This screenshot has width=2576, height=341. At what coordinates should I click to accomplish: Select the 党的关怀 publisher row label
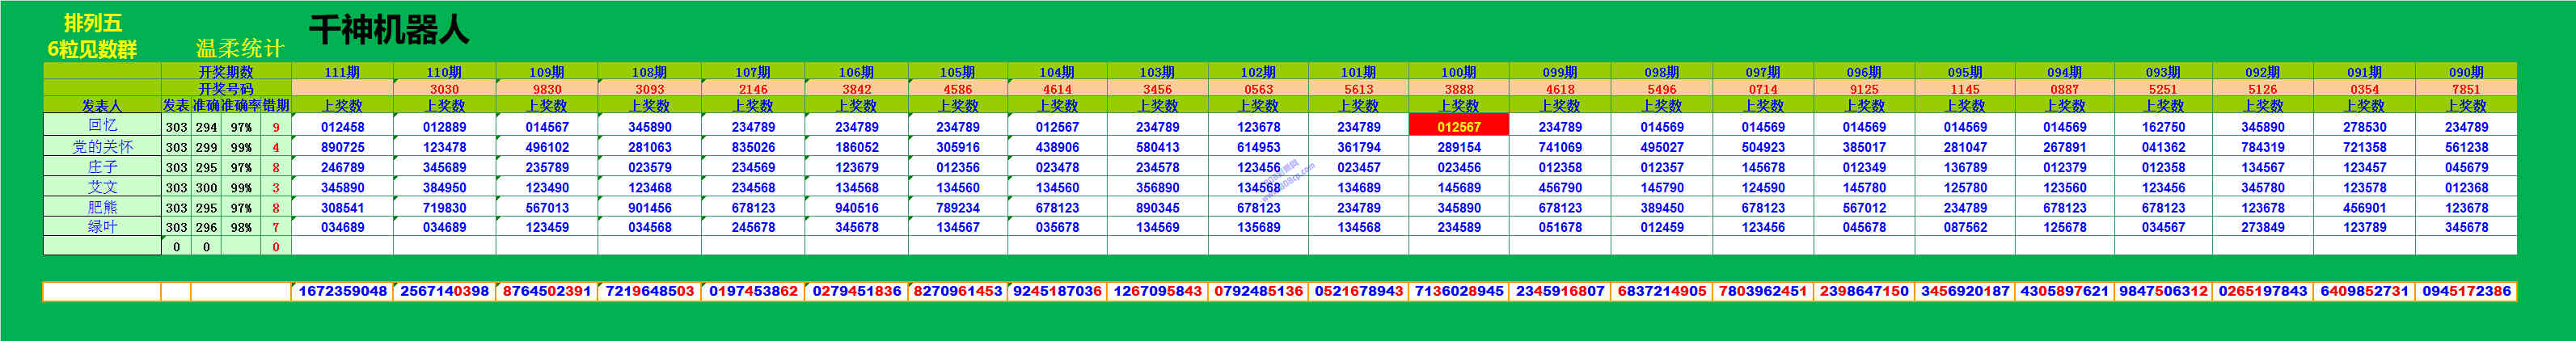[102, 147]
